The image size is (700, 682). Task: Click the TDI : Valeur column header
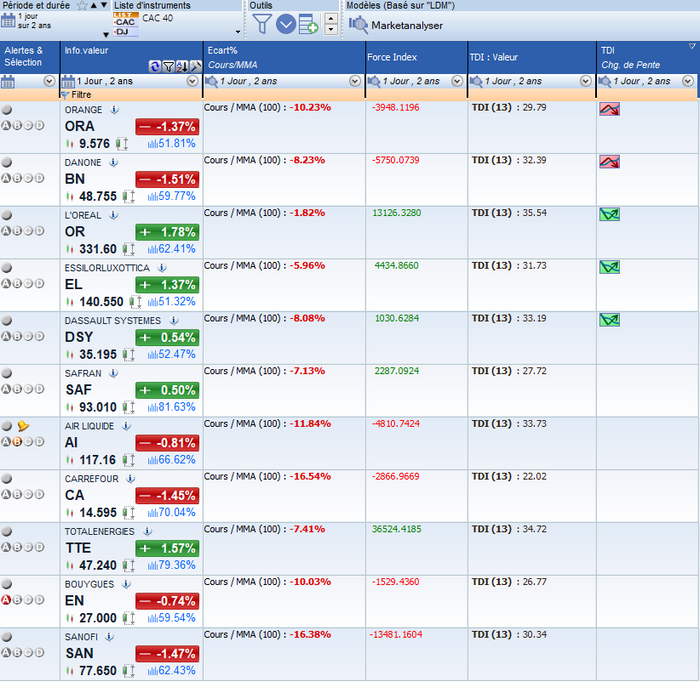[x=532, y=58]
